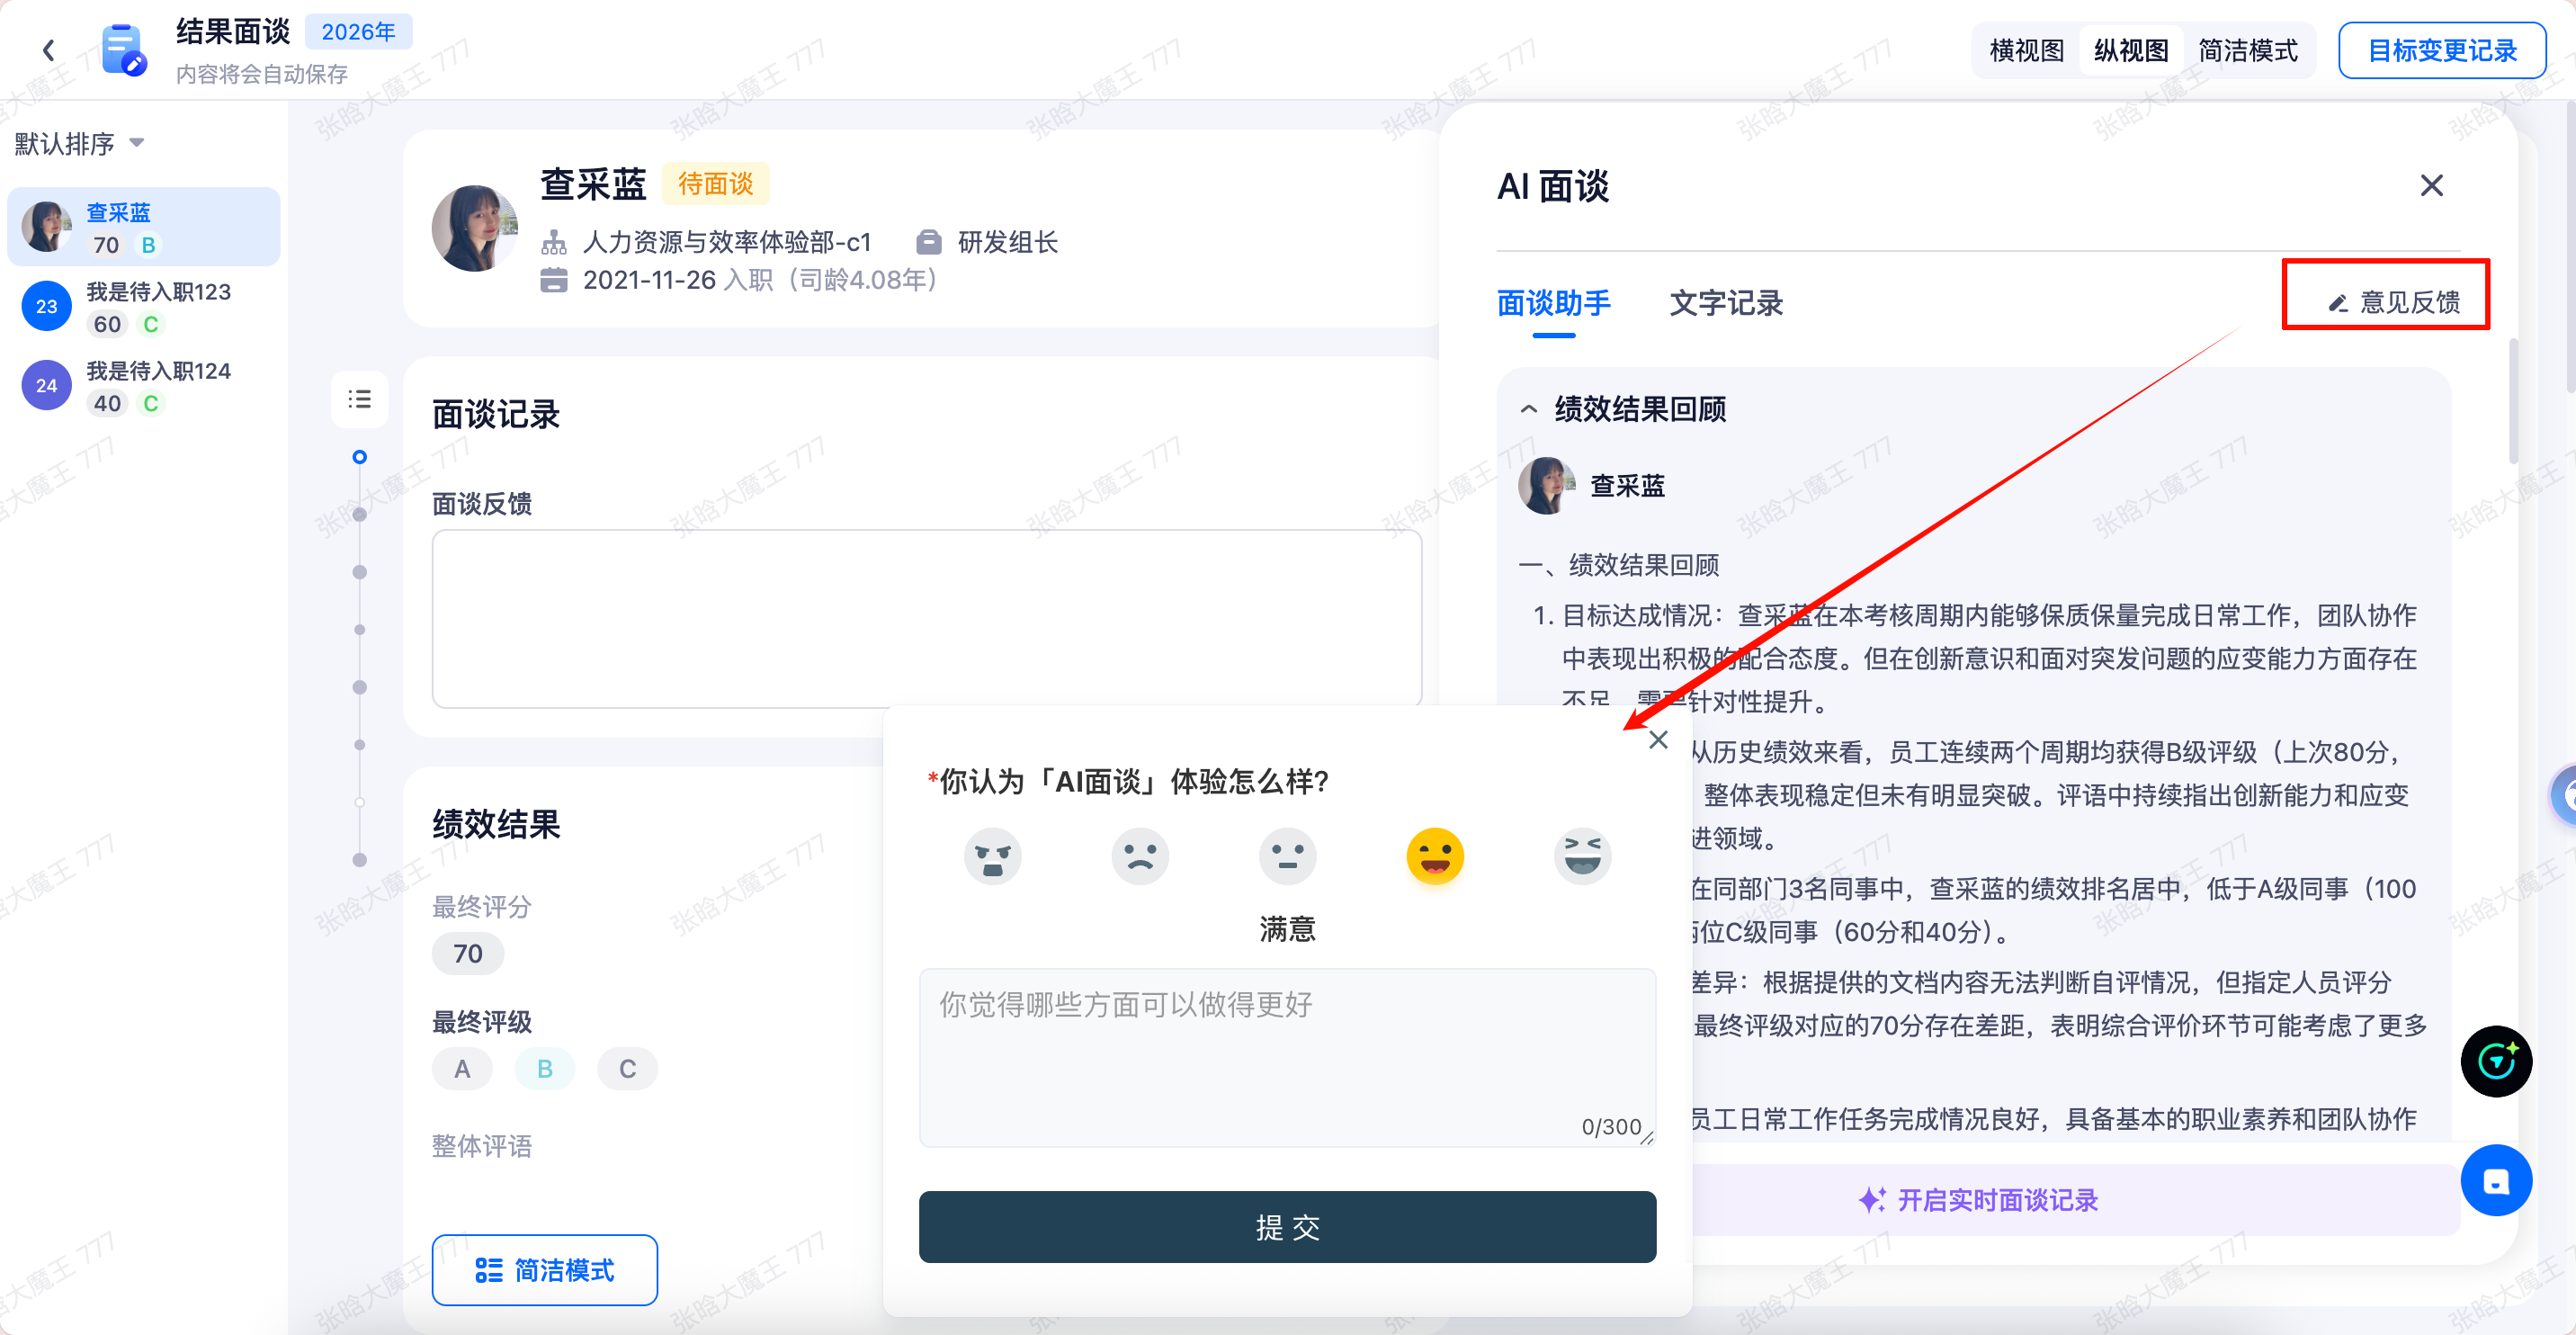Image resolution: width=2576 pixels, height=1335 pixels.
Task: Select the very dissatisfied angry face emoji
Action: click(x=992, y=856)
